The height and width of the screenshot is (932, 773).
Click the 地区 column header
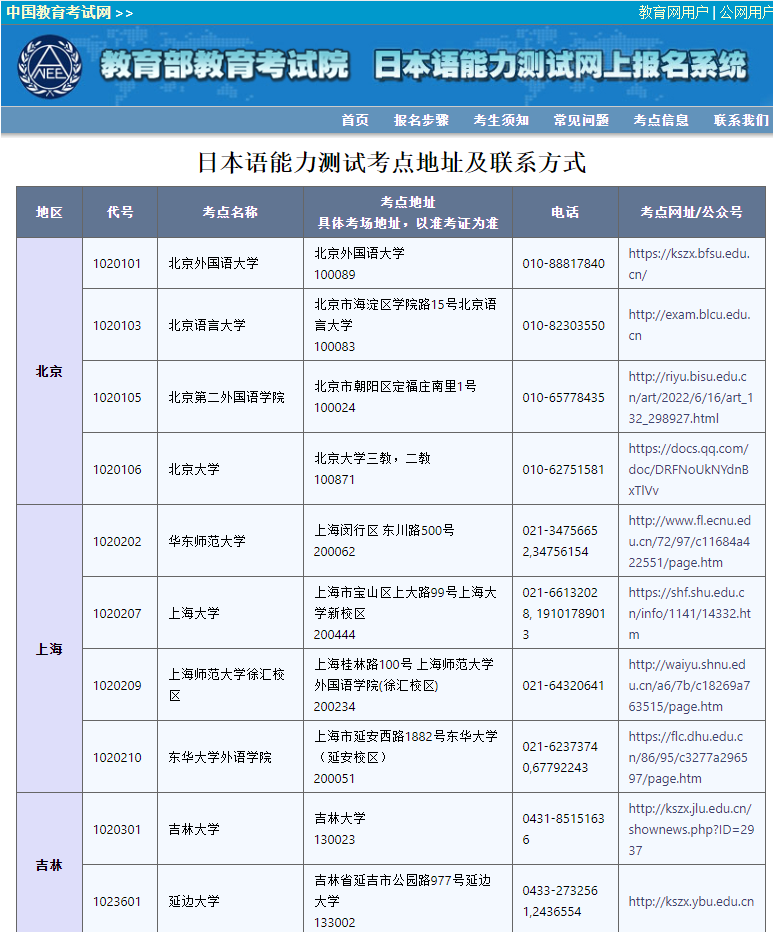(49, 212)
